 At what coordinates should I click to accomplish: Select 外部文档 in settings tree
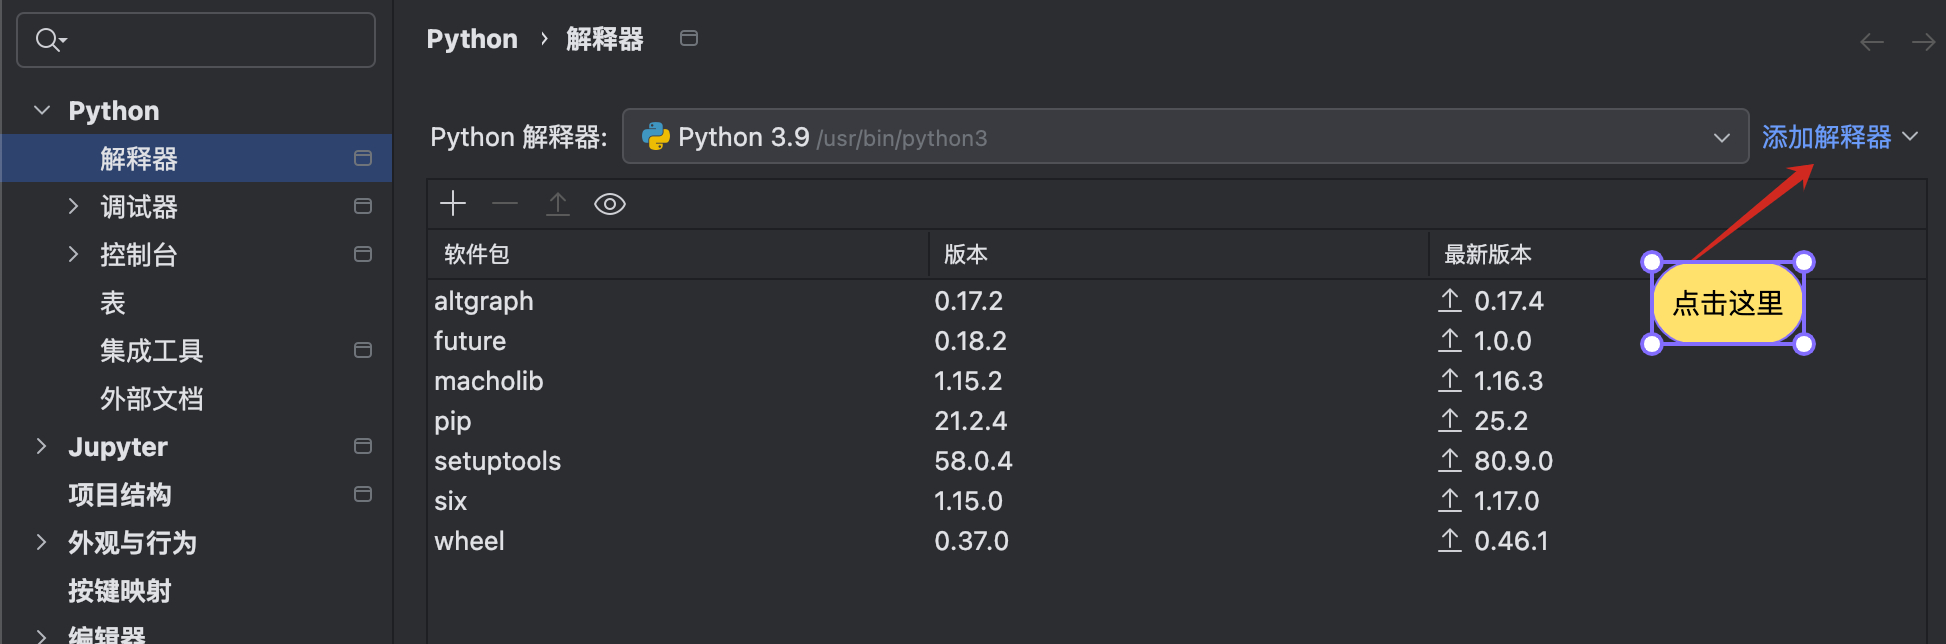(196, 398)
